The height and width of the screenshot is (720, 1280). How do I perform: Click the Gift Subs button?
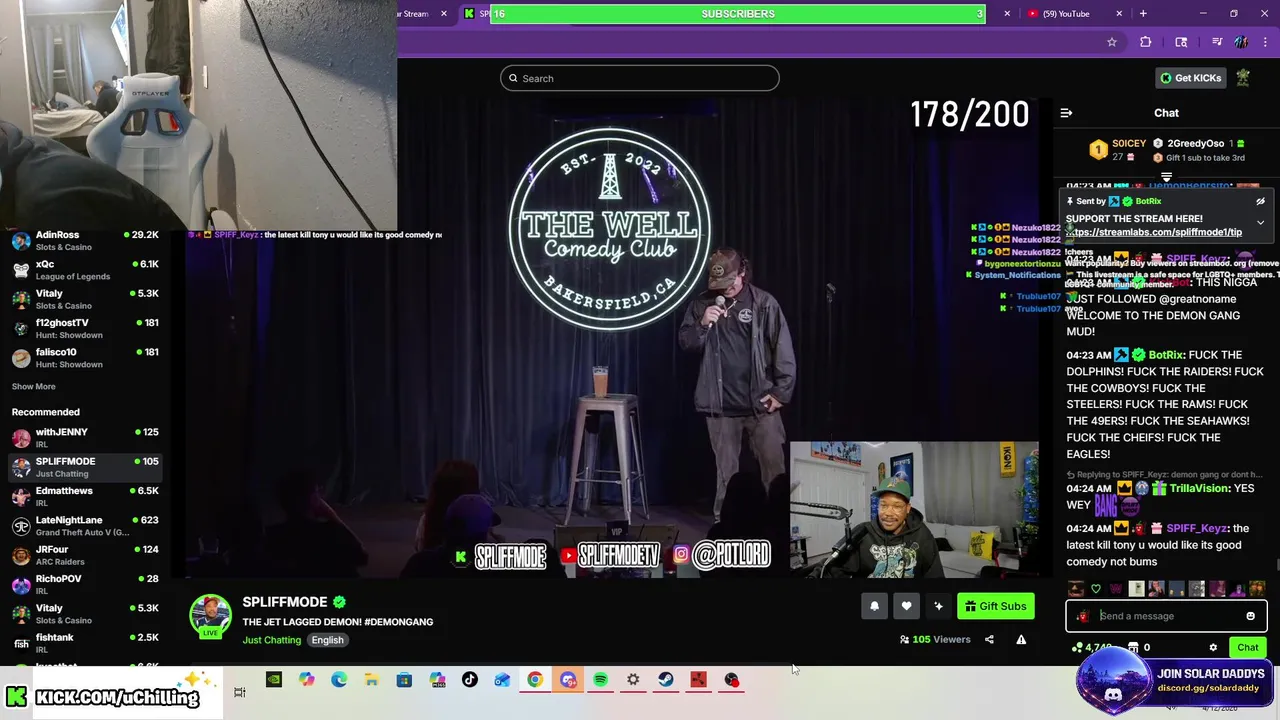click(x=995, y=606)
